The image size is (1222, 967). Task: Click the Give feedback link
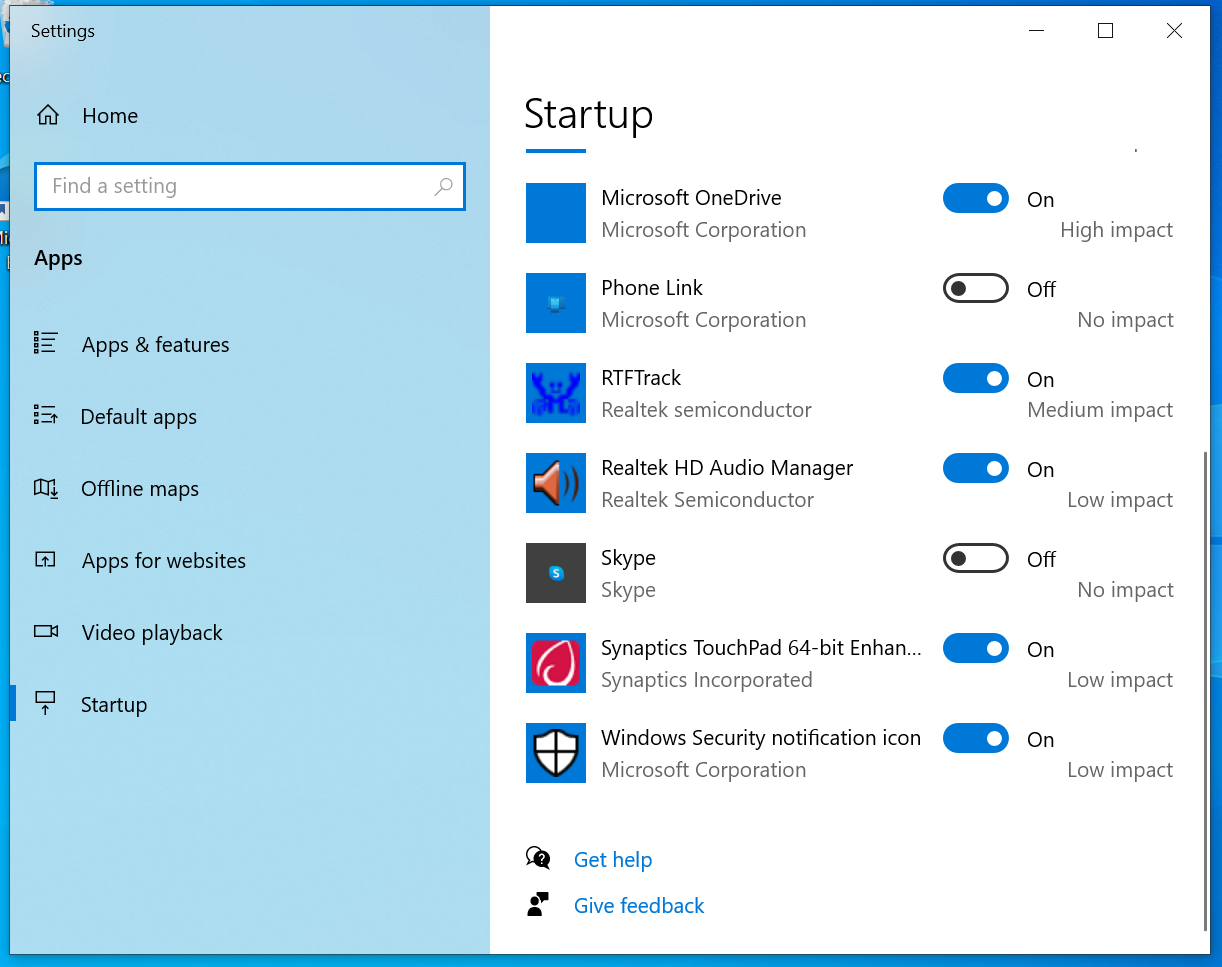click(638, 905)
